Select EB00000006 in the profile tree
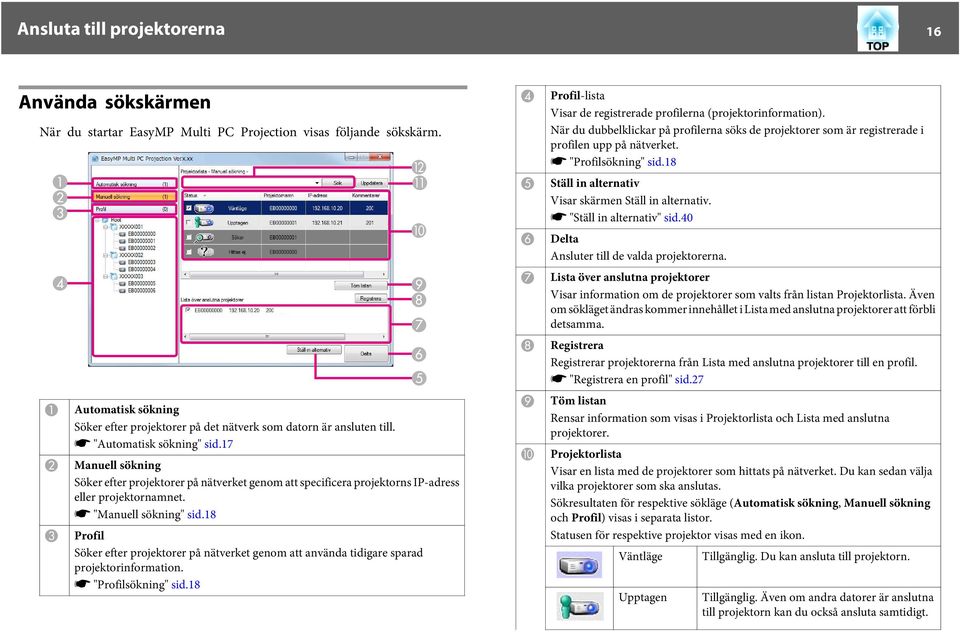This screenshot has width=960, height=632. point(141,291)
